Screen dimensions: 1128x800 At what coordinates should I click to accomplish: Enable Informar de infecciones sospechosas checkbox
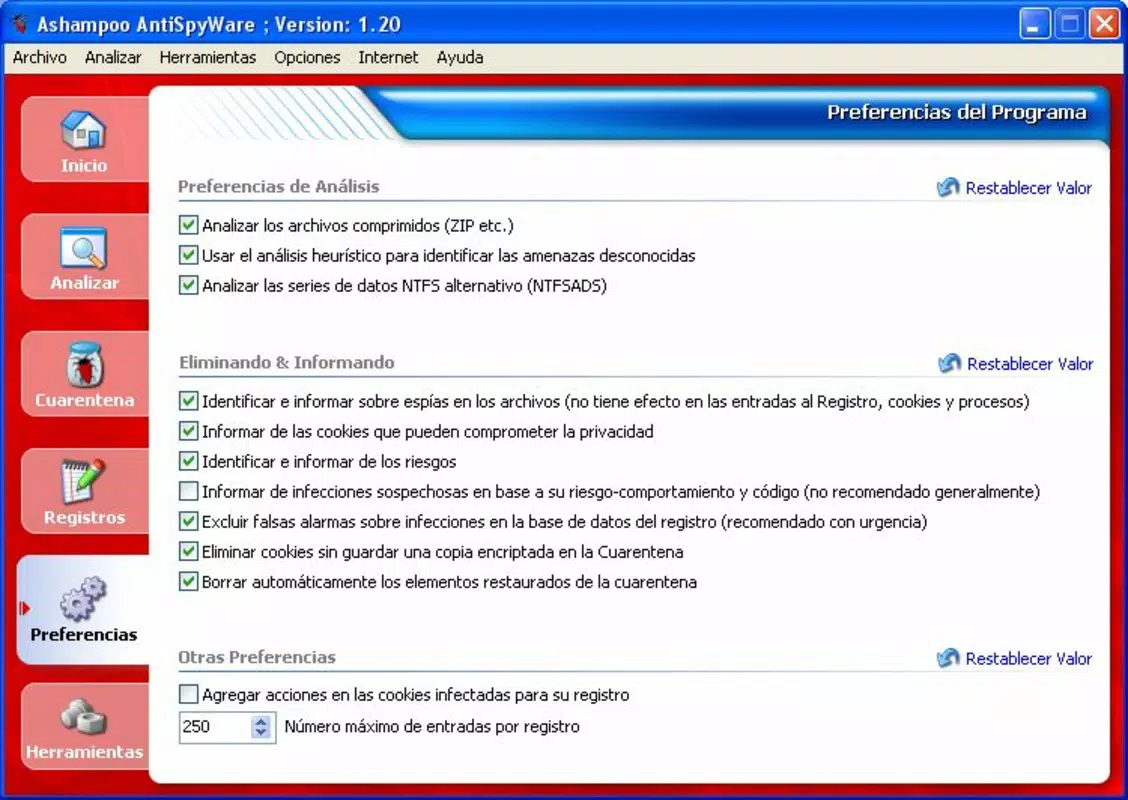[188, 491]
